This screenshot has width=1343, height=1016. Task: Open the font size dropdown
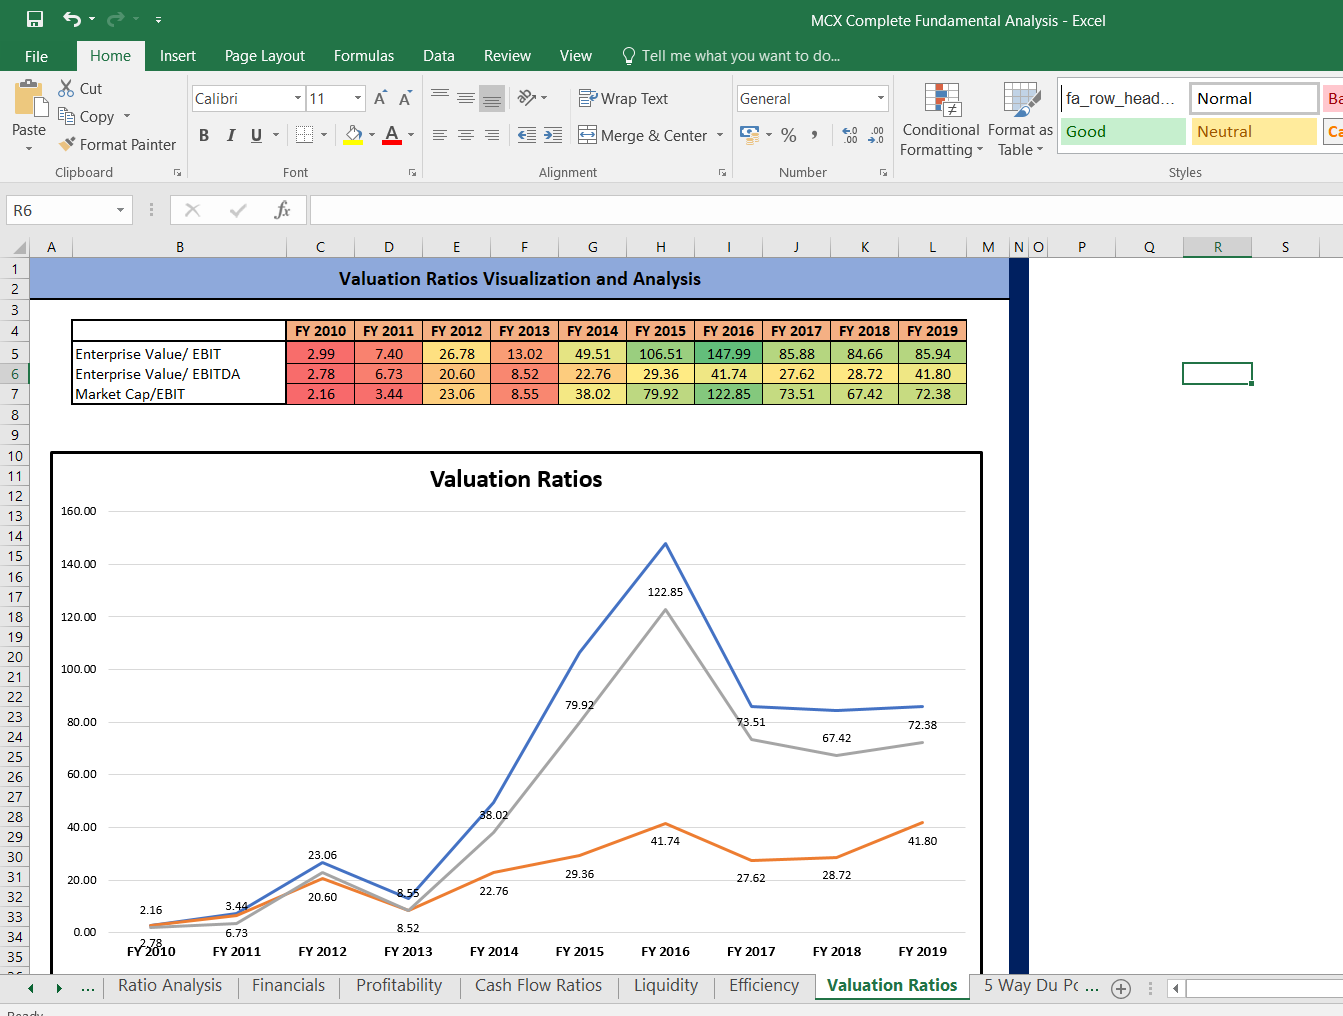(x=358, y=98)
